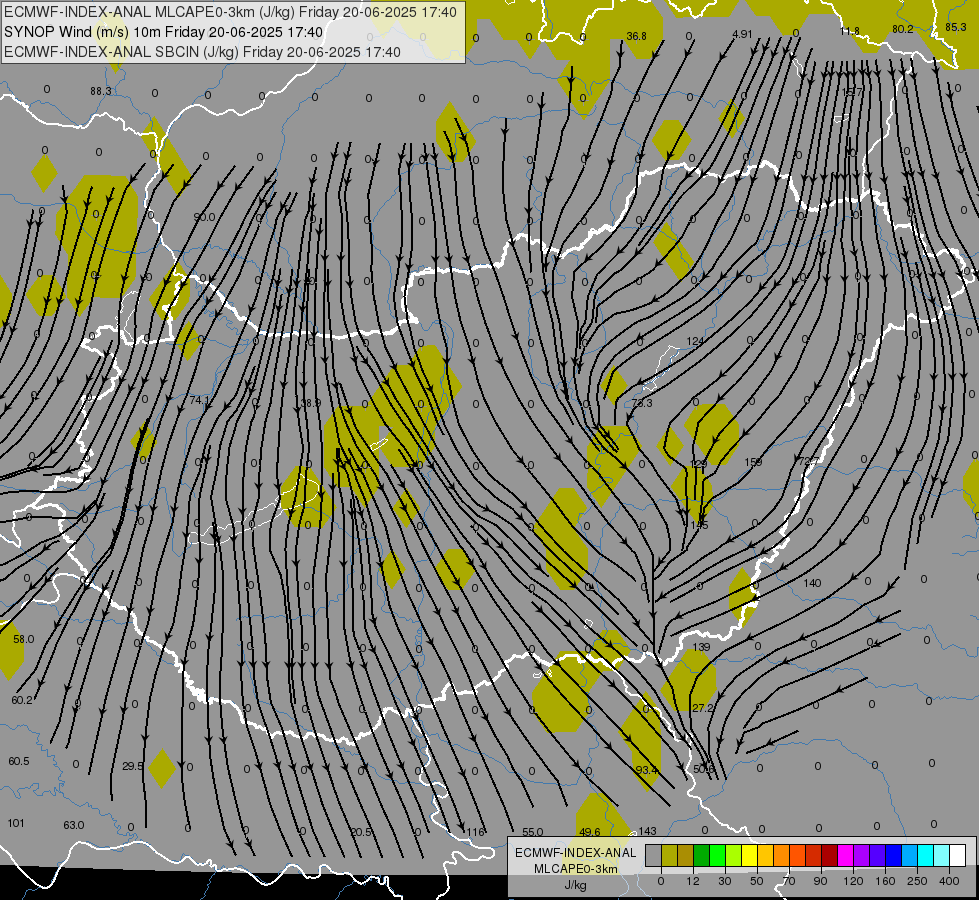Click the map value 140
The width and height of the screenshot is (979, 900).
(812, 583)
